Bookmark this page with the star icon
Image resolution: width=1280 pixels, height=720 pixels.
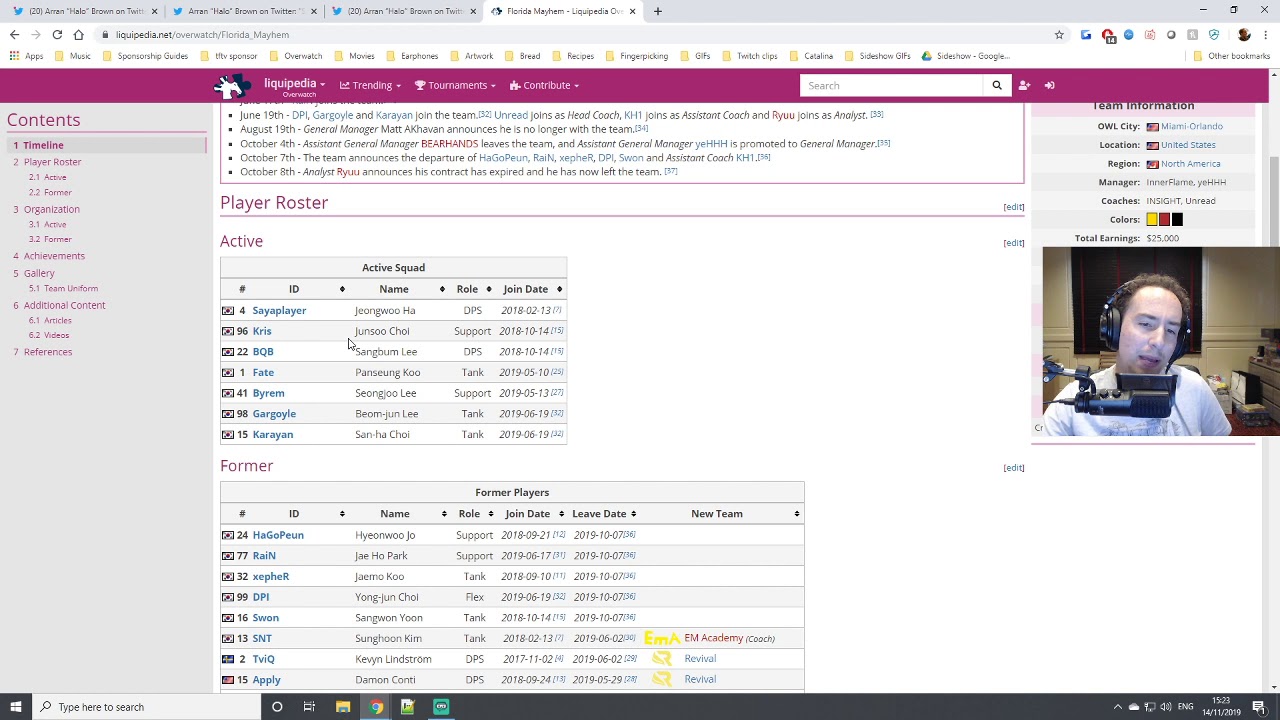1059,35
